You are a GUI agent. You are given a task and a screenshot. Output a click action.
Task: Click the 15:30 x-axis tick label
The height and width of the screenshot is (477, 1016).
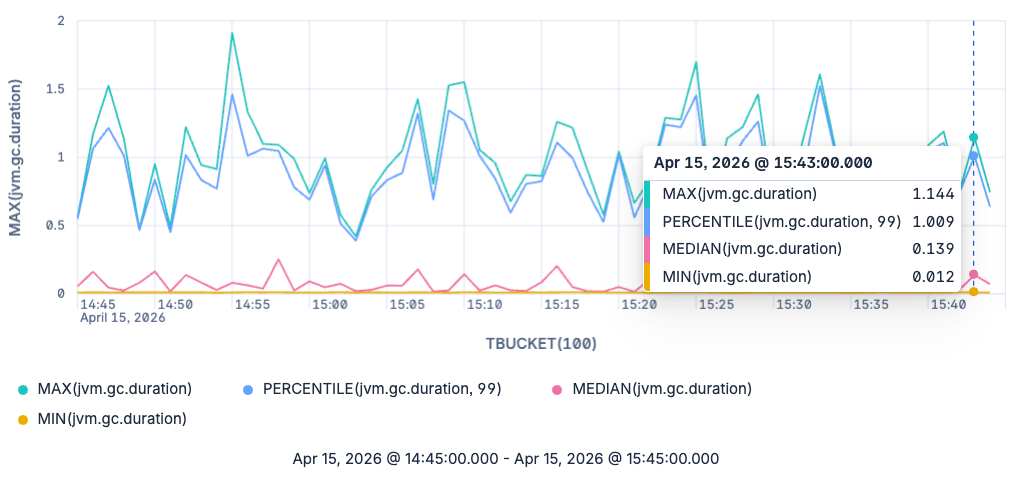point(794,303)
